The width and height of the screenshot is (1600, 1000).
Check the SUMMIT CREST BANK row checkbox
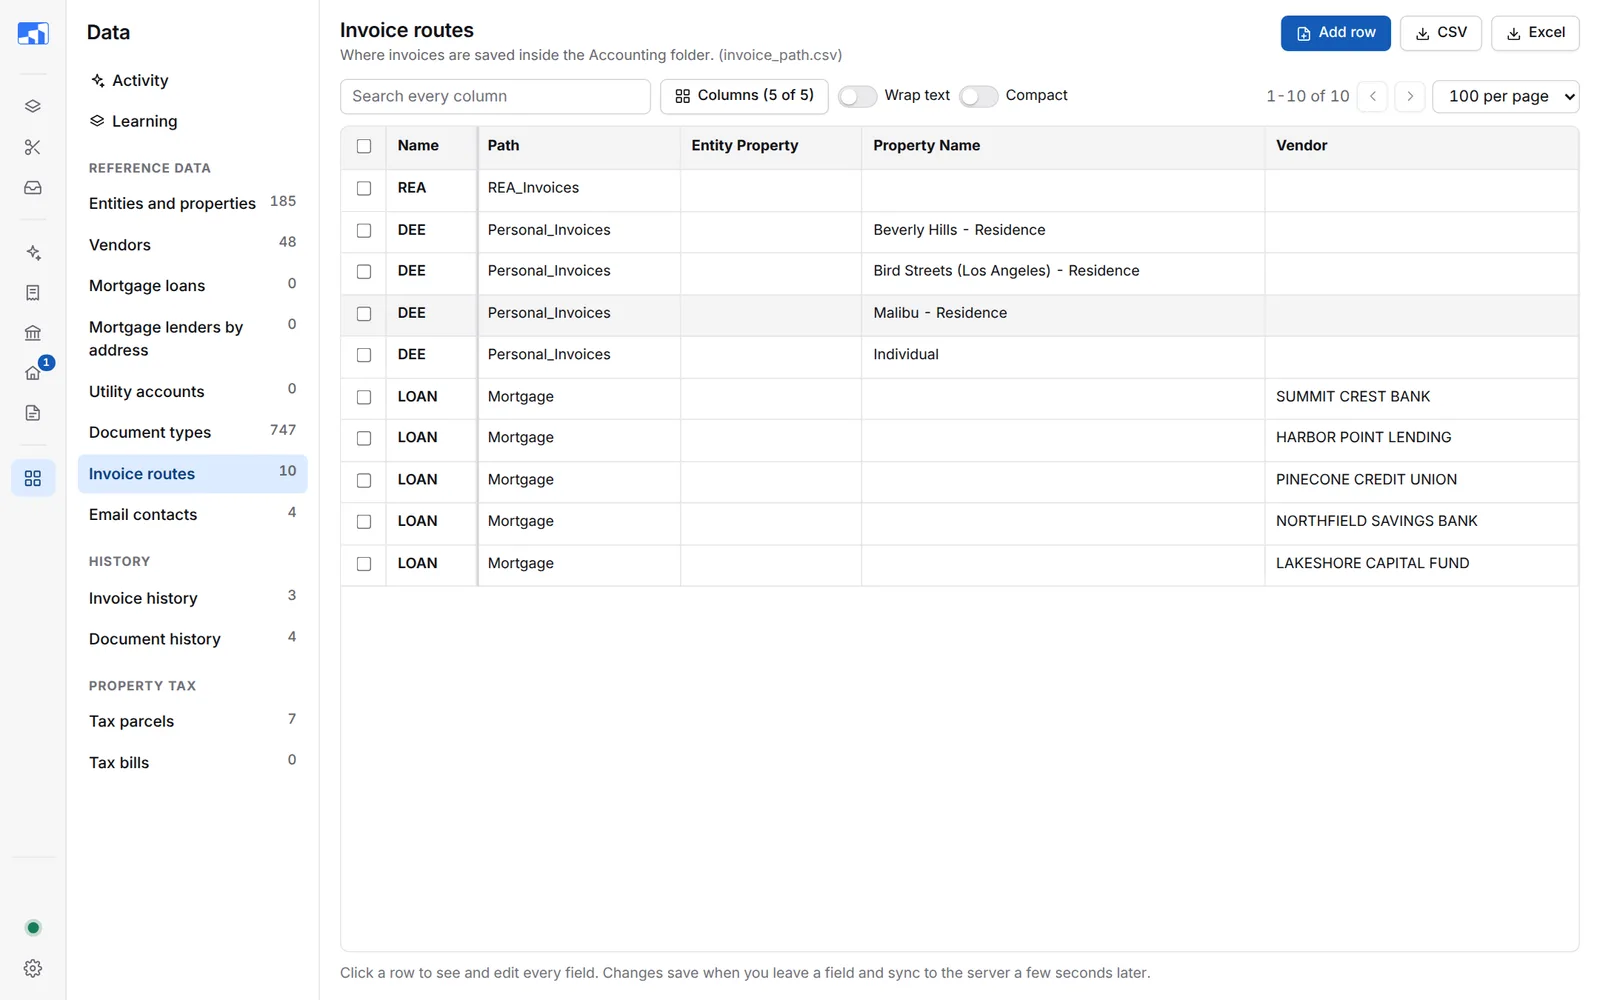coord(364,397)
